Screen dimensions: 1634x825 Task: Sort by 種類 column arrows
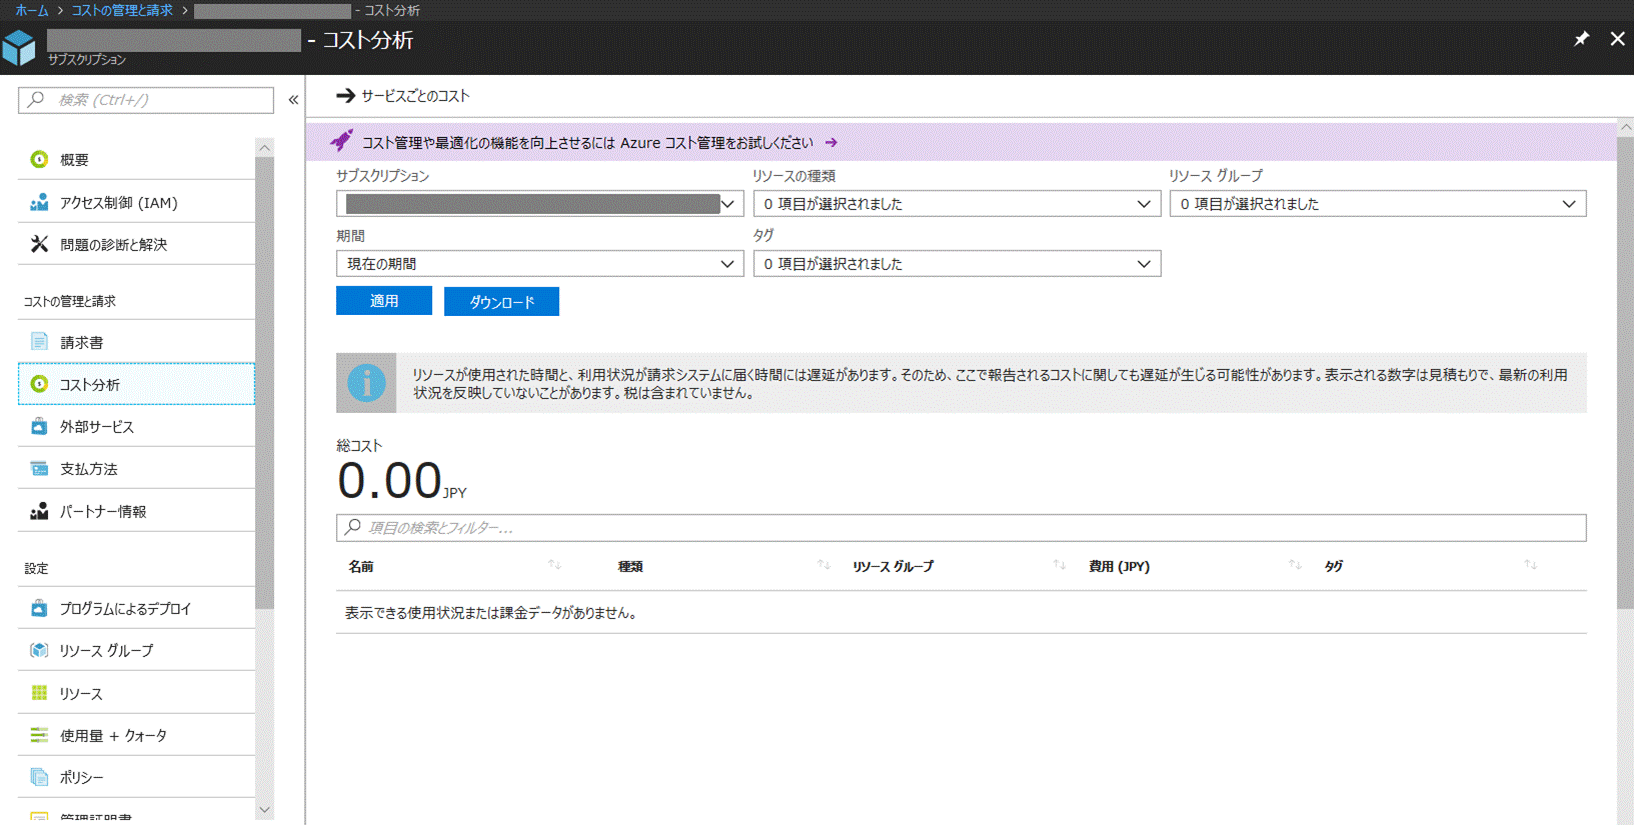(824, 566)
